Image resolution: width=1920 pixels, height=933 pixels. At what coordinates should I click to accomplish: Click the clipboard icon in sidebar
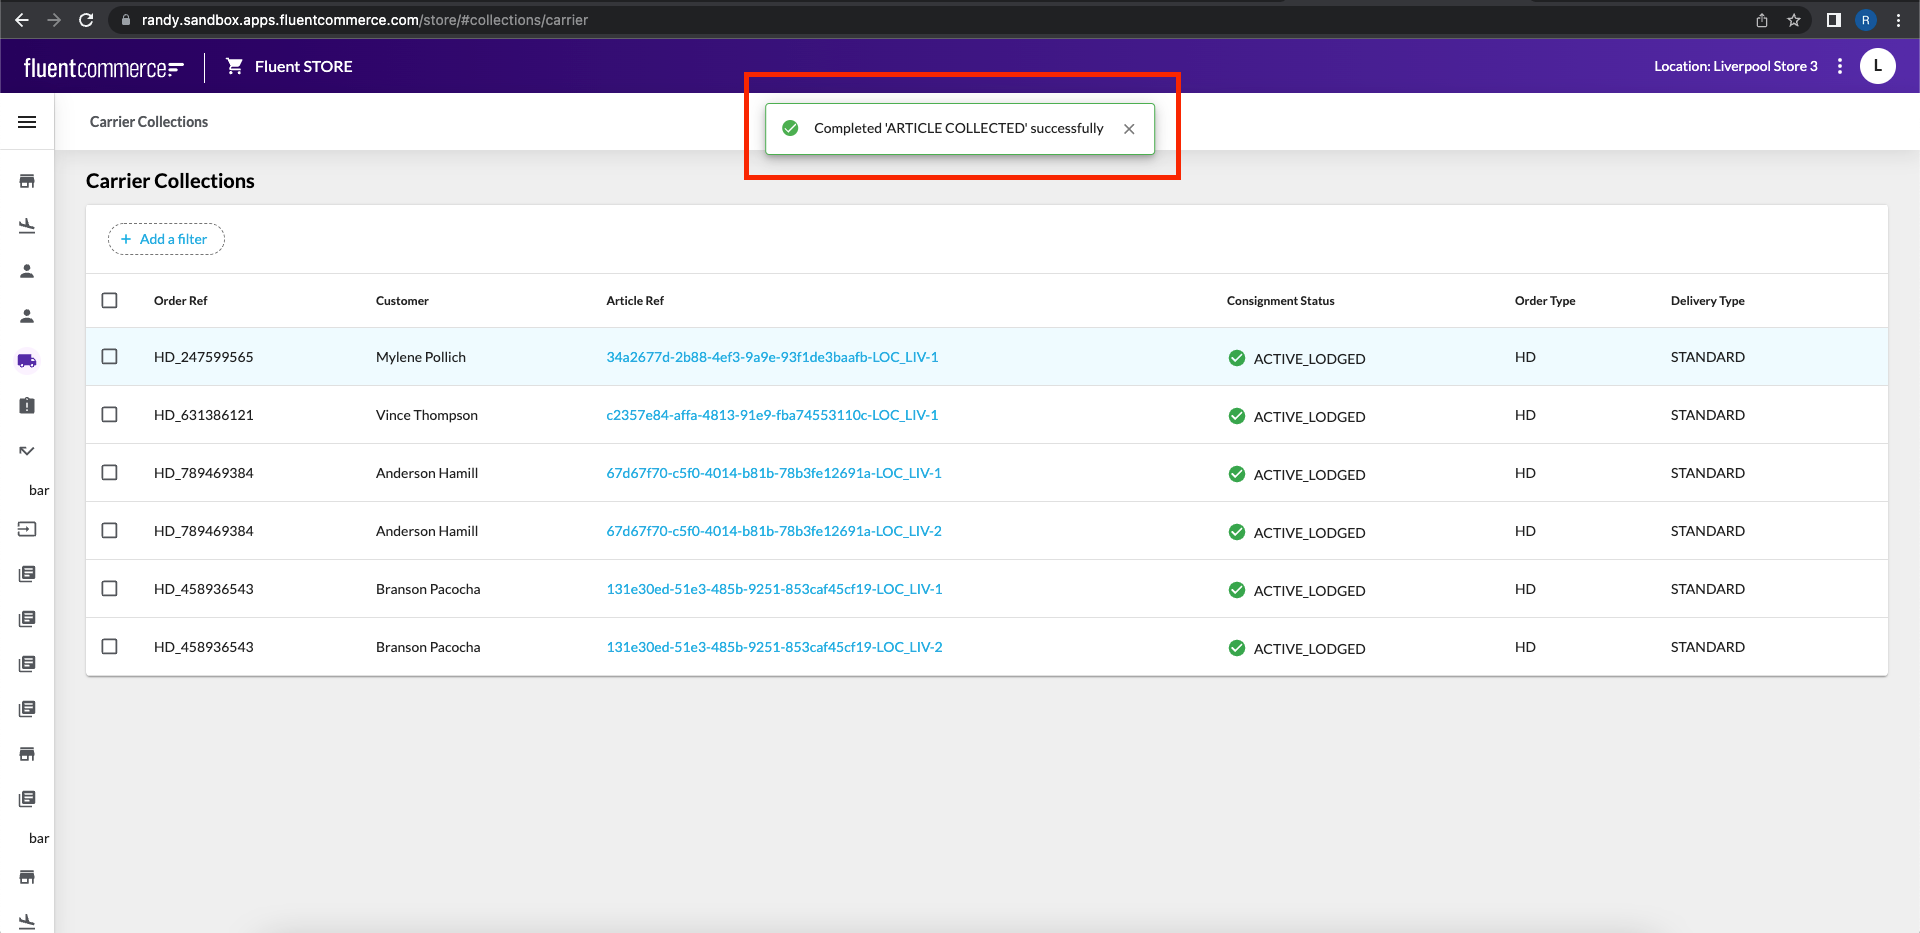click(27, 405)
